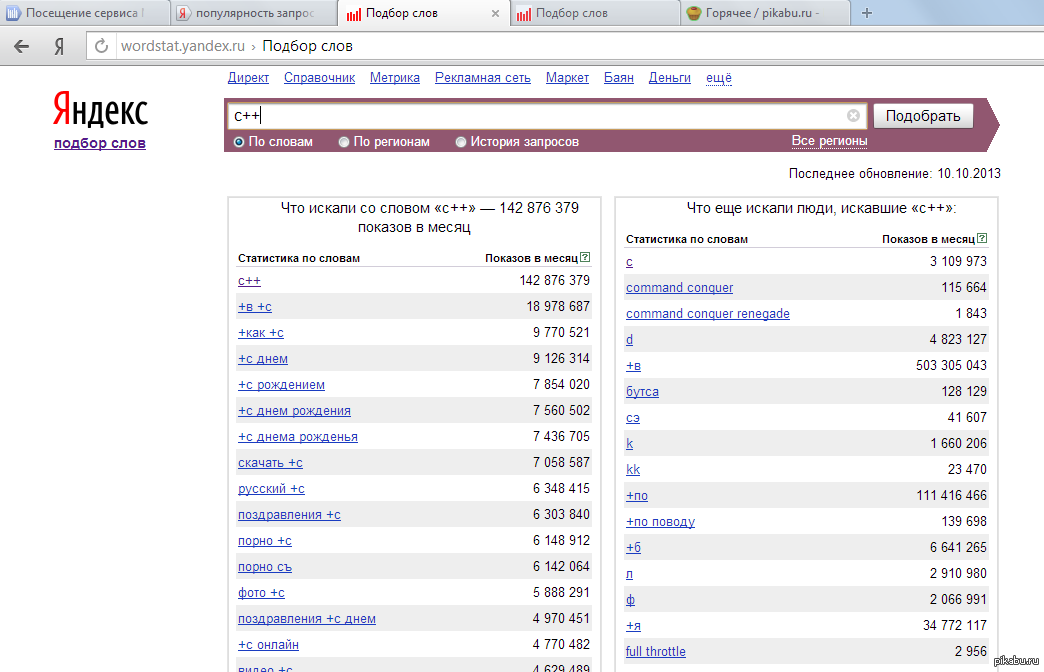Open the +в link in right table
The width and height of the screenshot is (1044, 672).
[x=633, y=365]
